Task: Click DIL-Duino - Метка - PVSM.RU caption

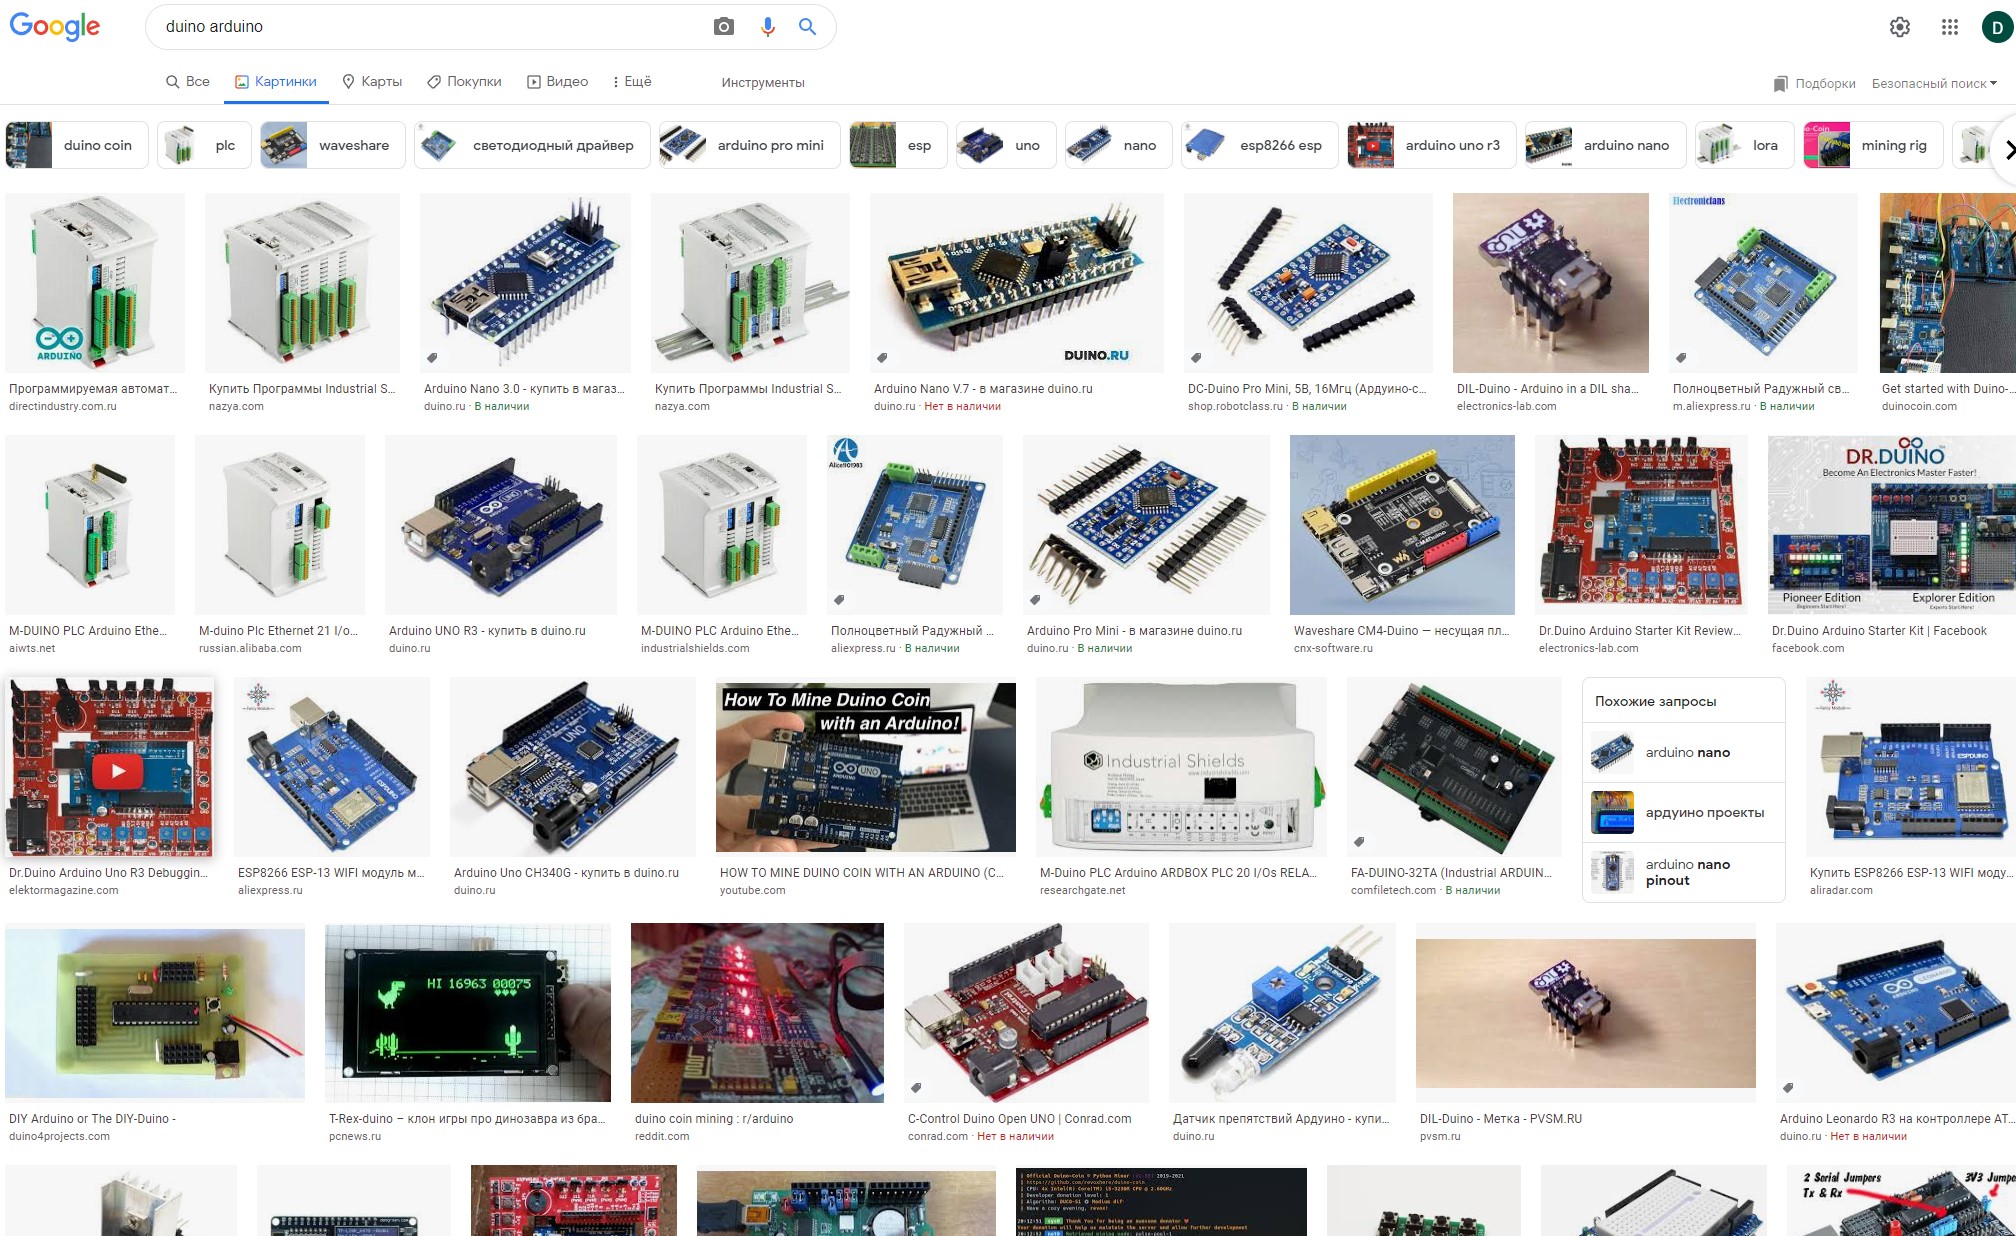Action: [x=1501, y=1119]
